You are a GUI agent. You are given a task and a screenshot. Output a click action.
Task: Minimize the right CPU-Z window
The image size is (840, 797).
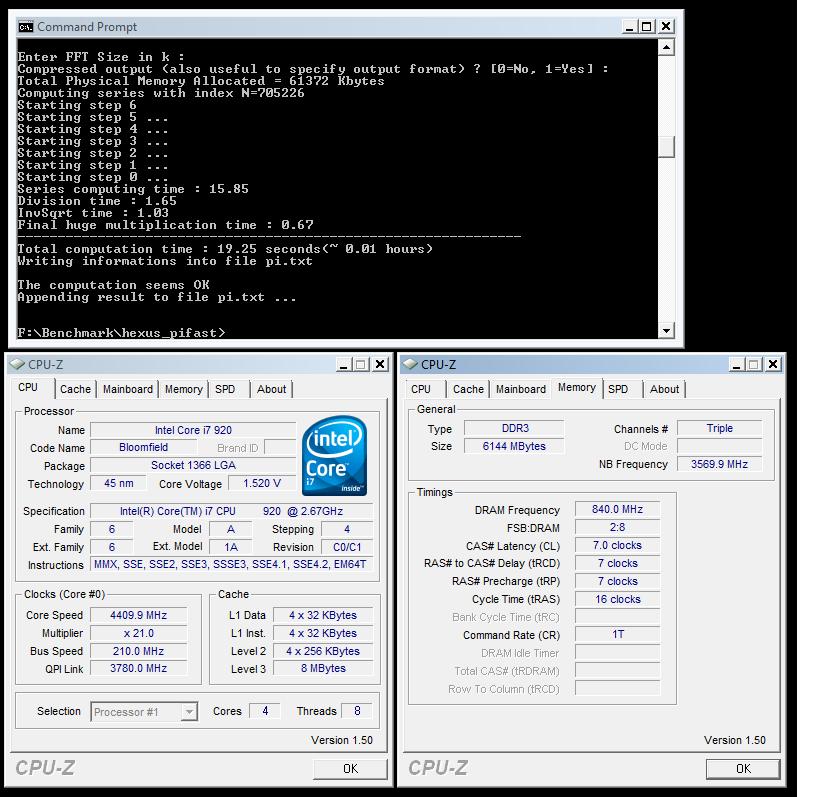(737, 365)
